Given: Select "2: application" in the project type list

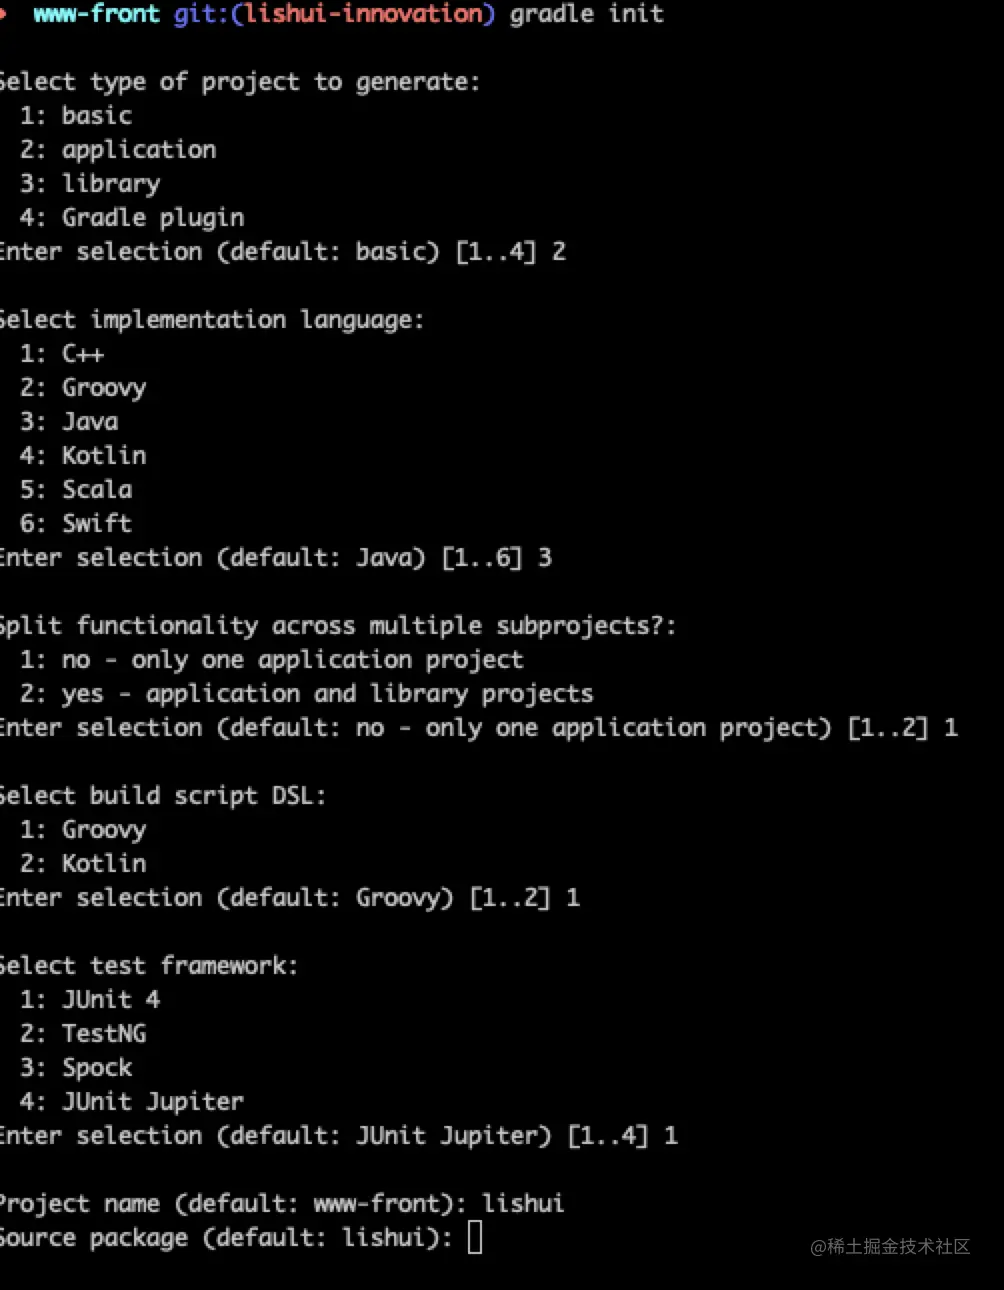Looking at the screenshot, I should (118, 150).
